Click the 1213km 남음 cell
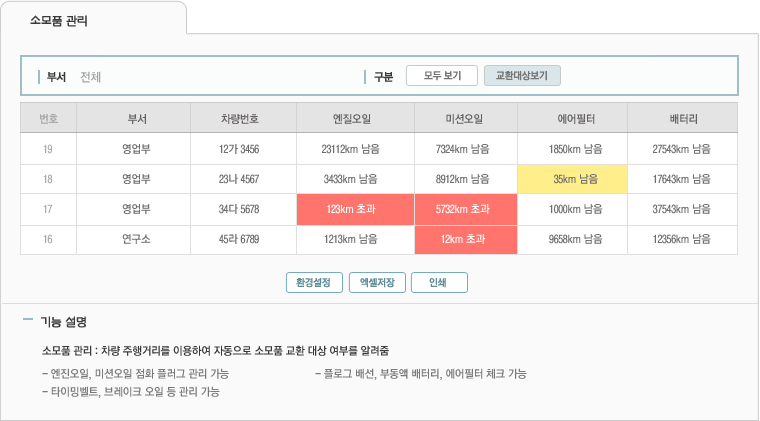The image size is (760, 421). (x=355, y=239)
